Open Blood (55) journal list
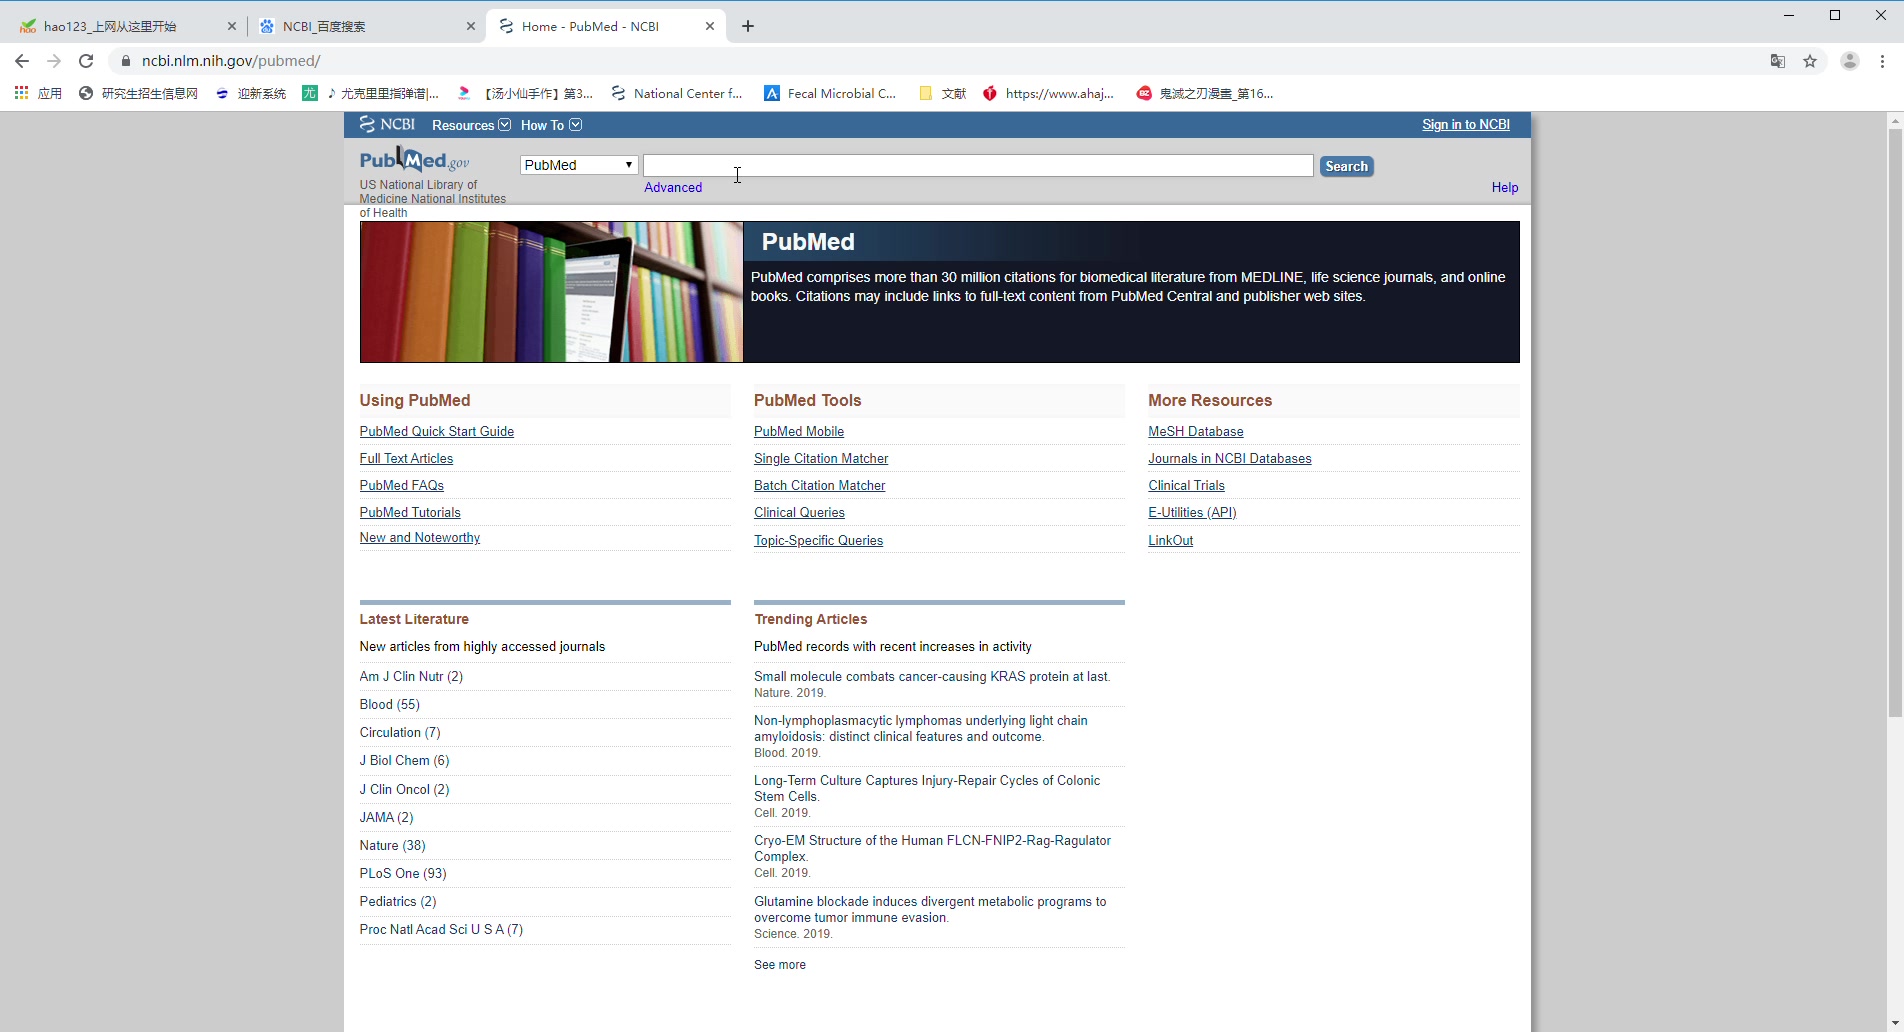Screen dimensions: 1904x1032 click(390, 704)
